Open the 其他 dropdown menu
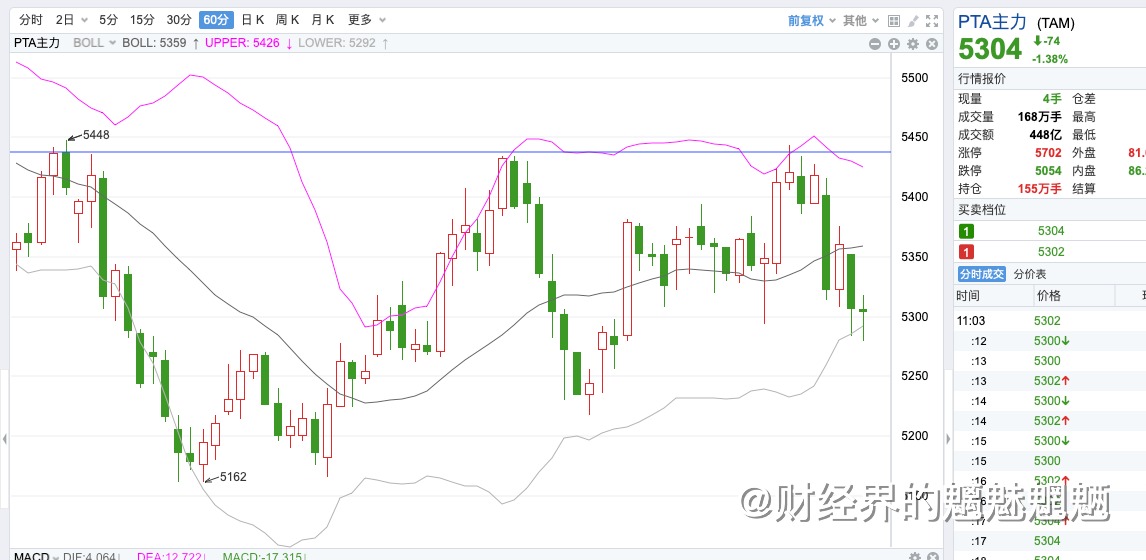The image size is (1146, 560). pos(860,20)
